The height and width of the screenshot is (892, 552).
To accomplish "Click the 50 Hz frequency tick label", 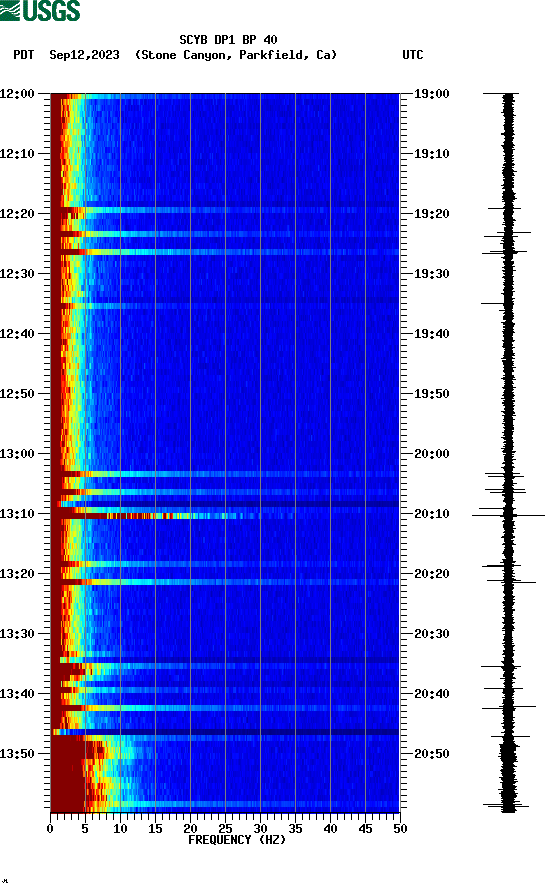I will pos(401,829).
